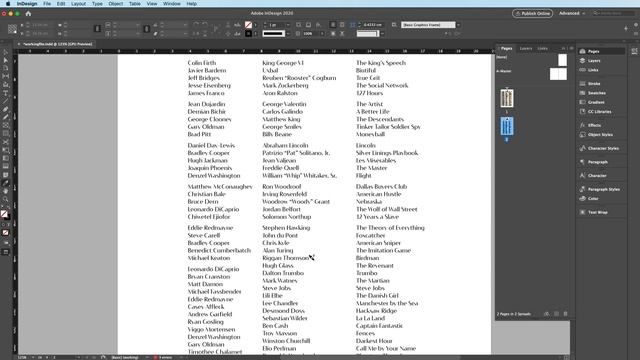The image size is (640, 360).
Task: Open the Help menu
Action: pos(191,4)
